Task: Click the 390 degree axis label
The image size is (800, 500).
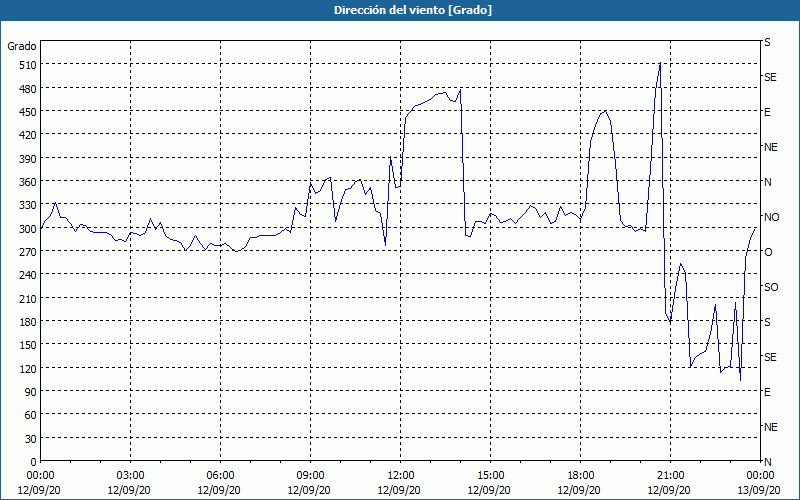Action: click(28, 158)
